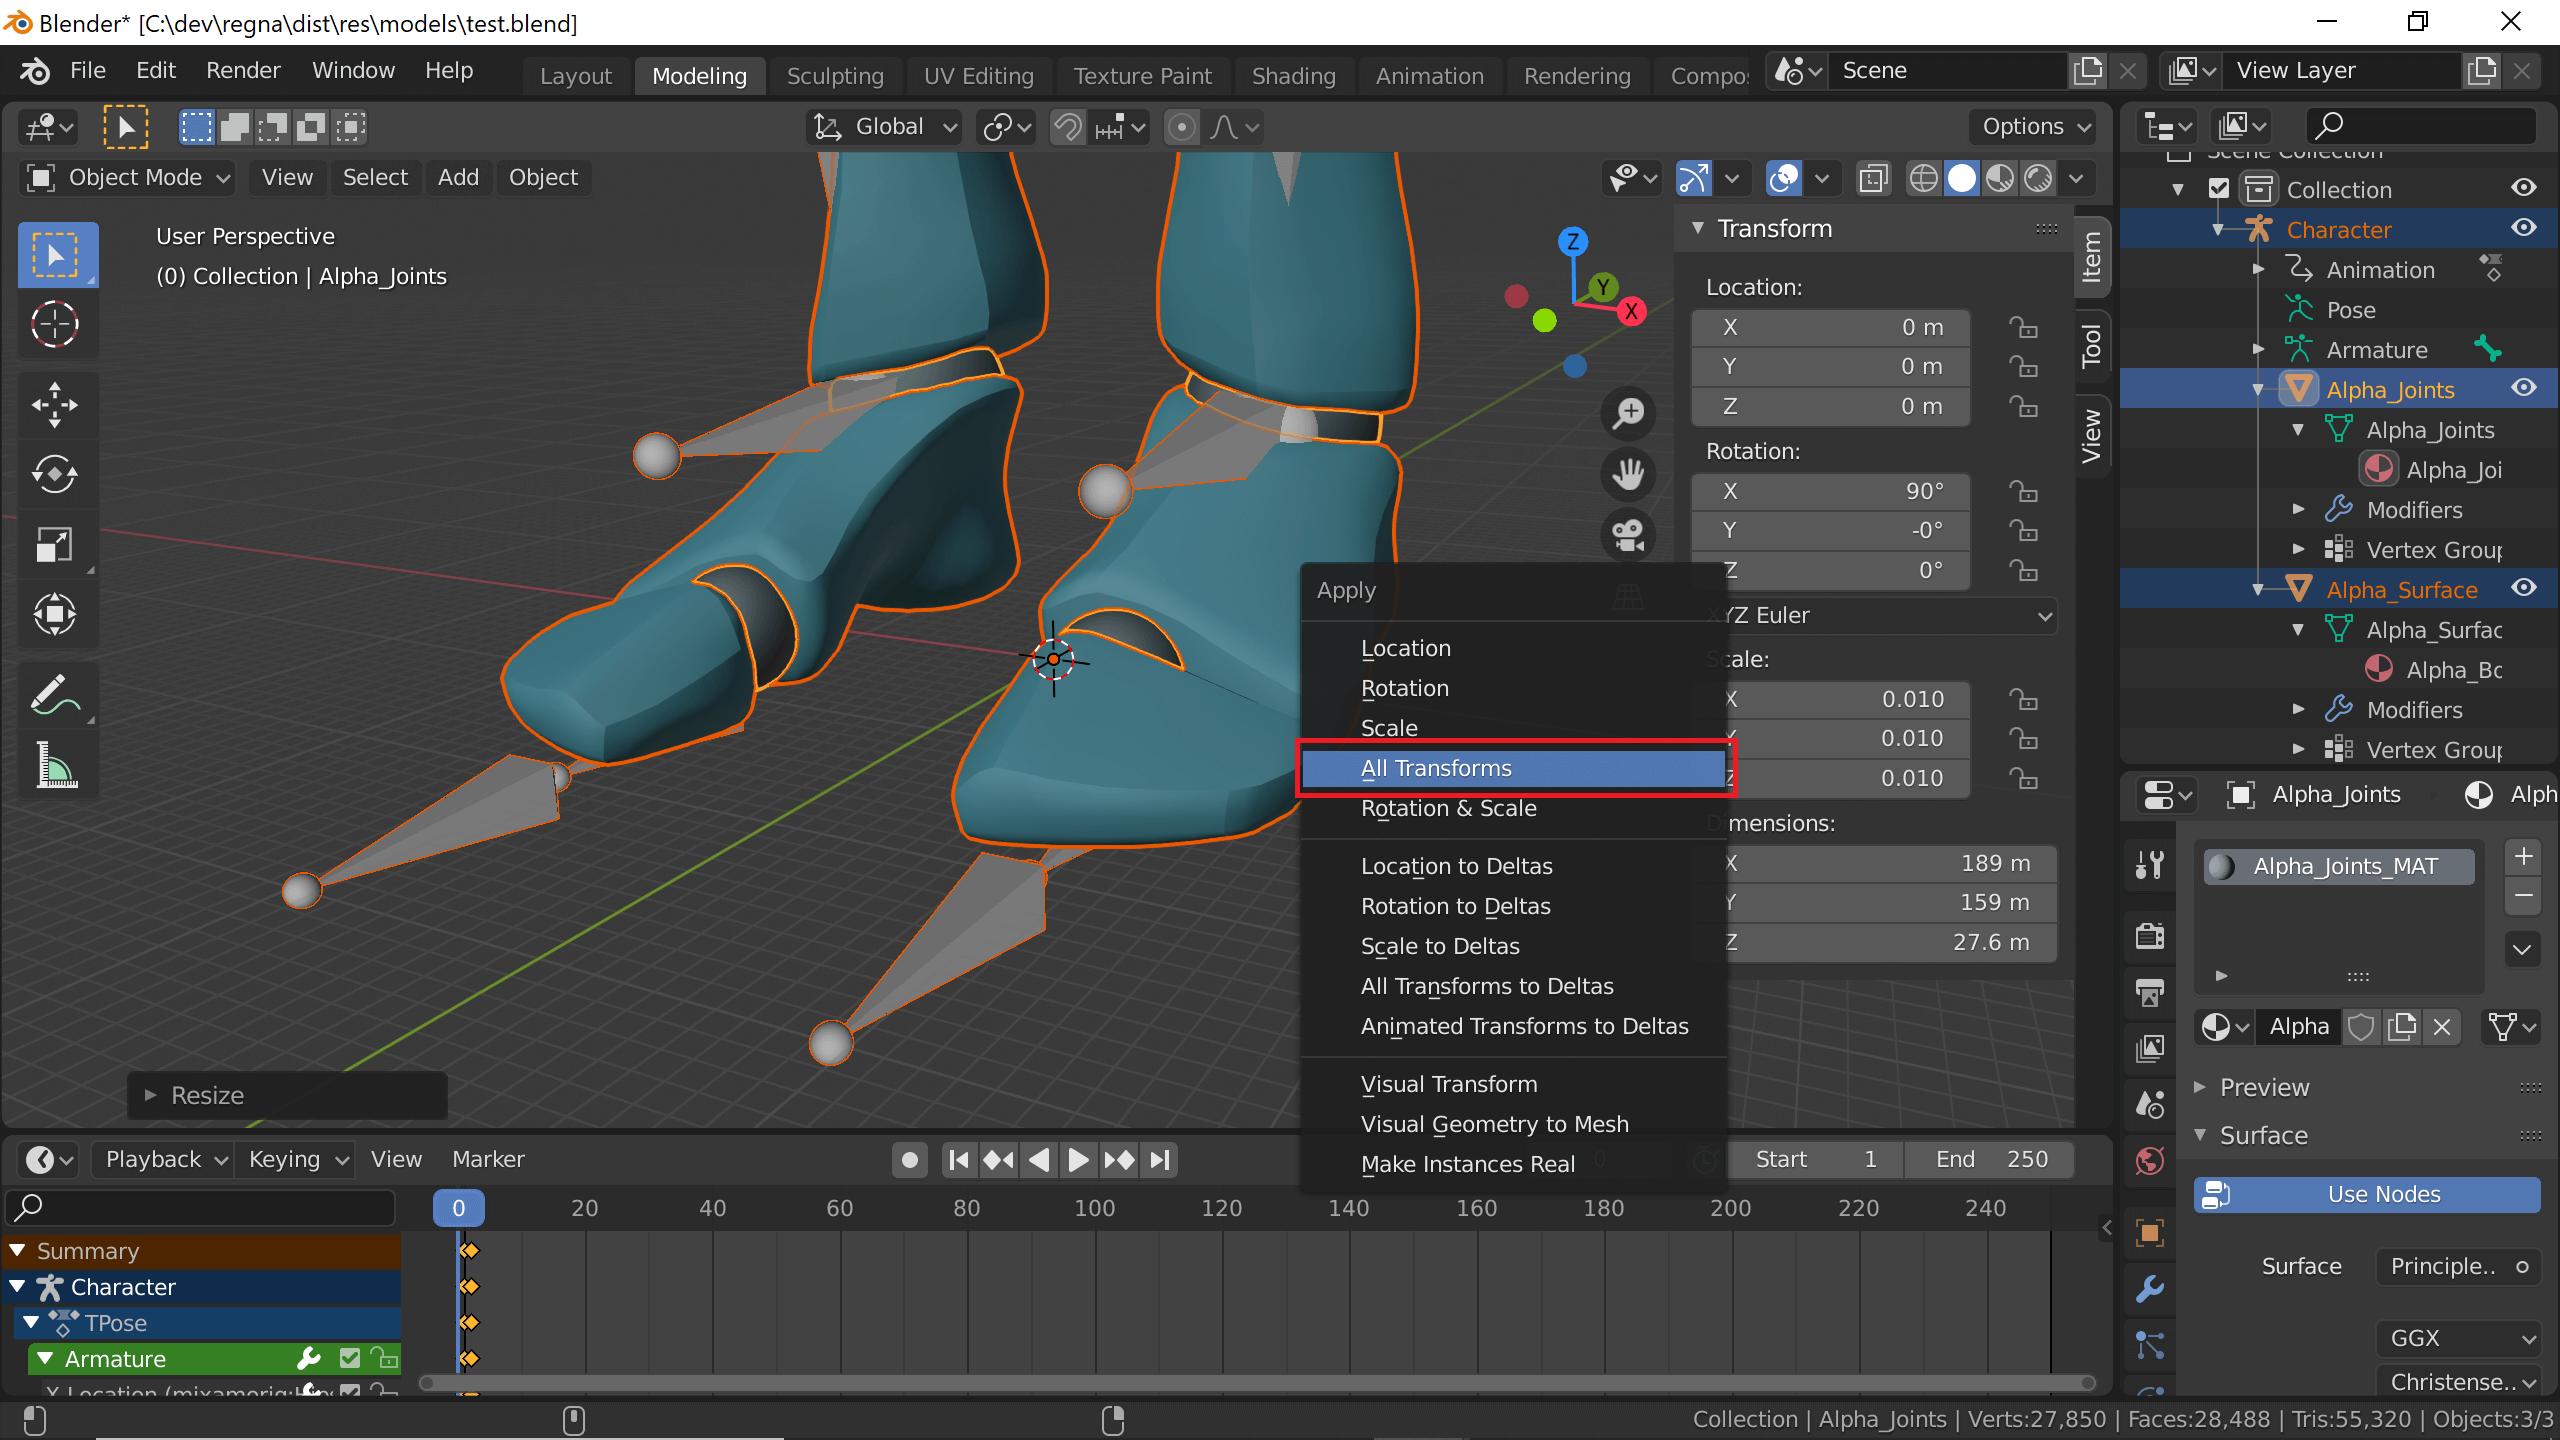Open the Playback dropdown in timeline
This screenshot has width=2560, height=1440.
(164, 1160)
